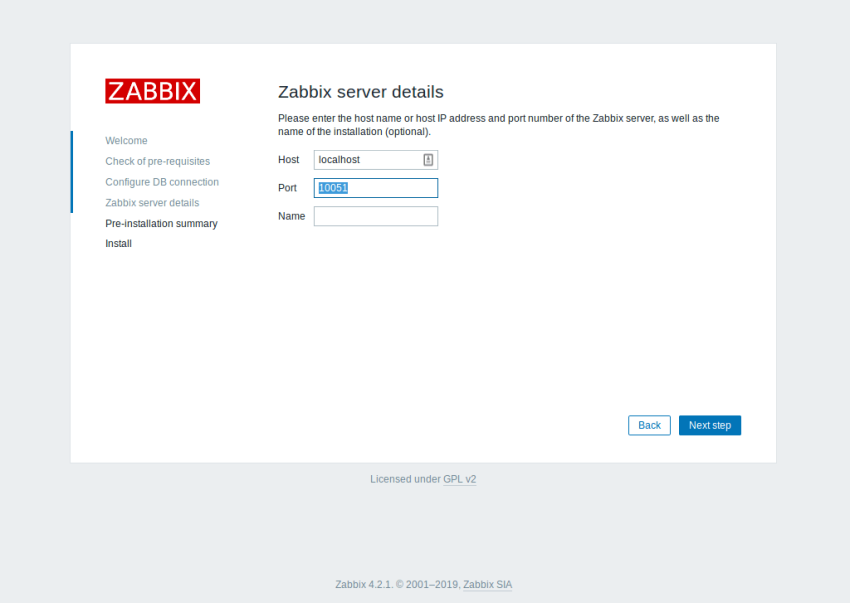
Task: Open the GPL v2 license link
Action: click(460, 479)
